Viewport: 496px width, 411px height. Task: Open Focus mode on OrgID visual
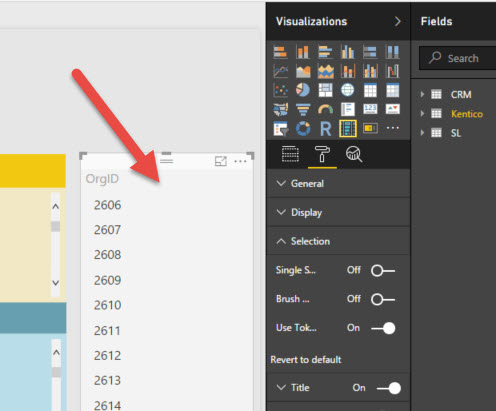point(221,161)
